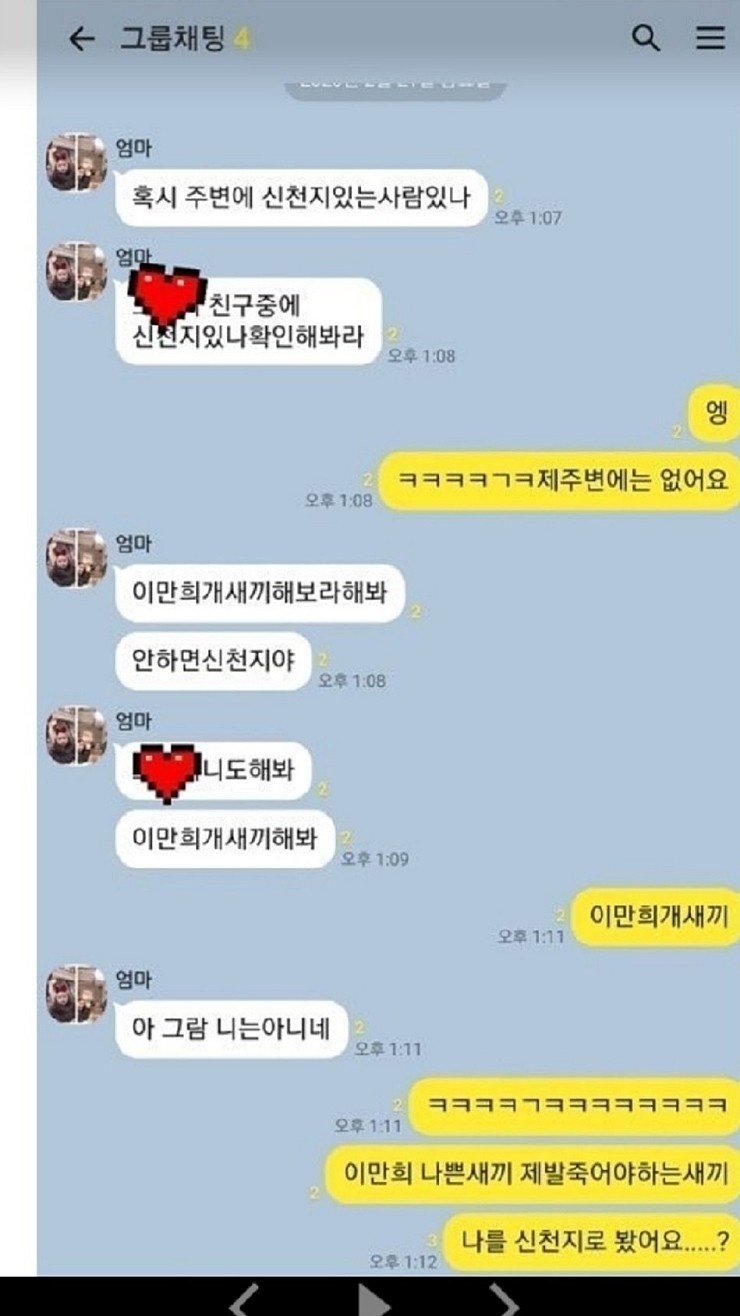Select the yellow 엥 message bubble
The image size is (740, 1316).
[x=715, y=412]
